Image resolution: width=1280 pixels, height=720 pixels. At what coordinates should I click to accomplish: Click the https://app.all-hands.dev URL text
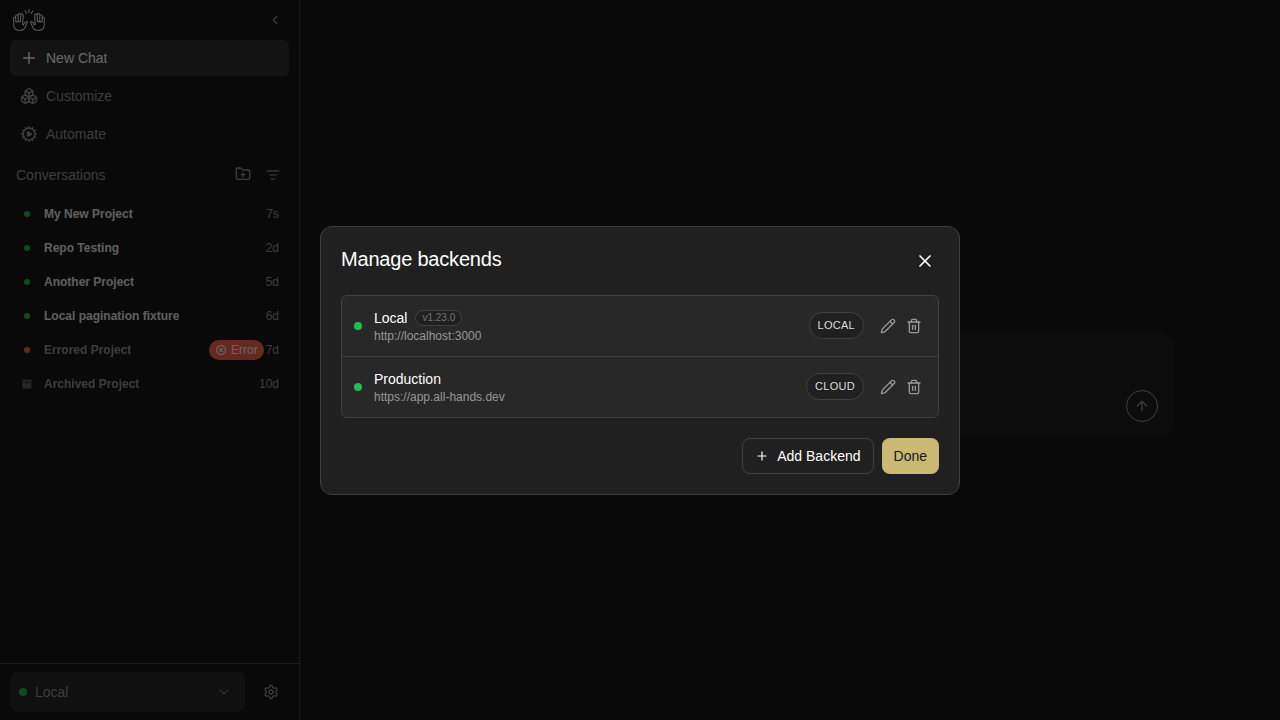point(439,397)
